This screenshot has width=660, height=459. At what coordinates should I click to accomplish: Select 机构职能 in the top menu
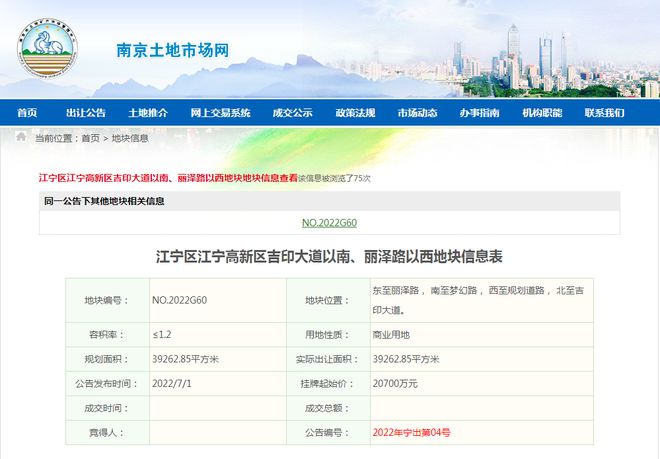tap(542, 113)
